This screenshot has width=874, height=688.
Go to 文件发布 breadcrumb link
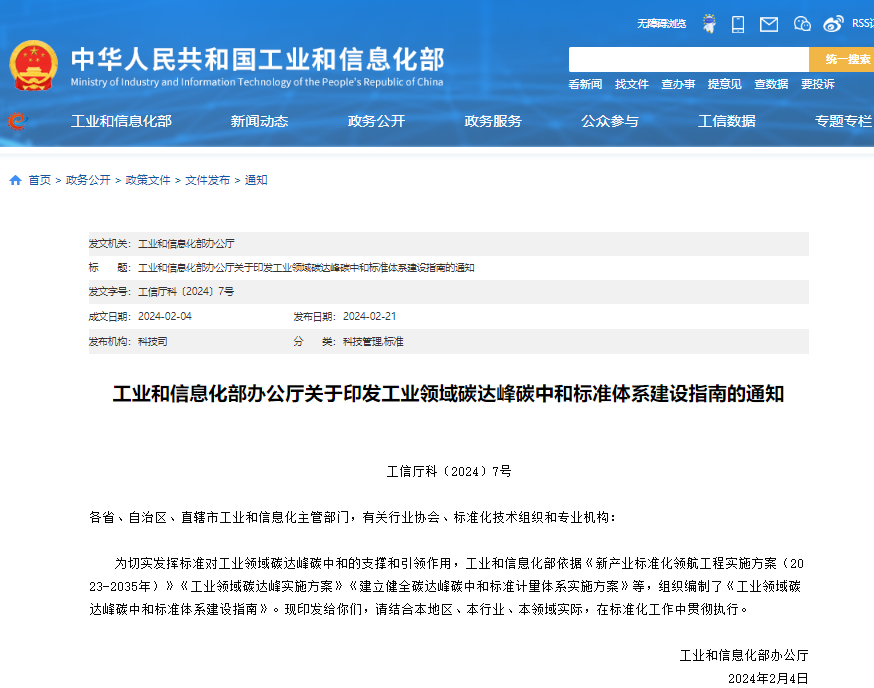[x=207, y=181]
